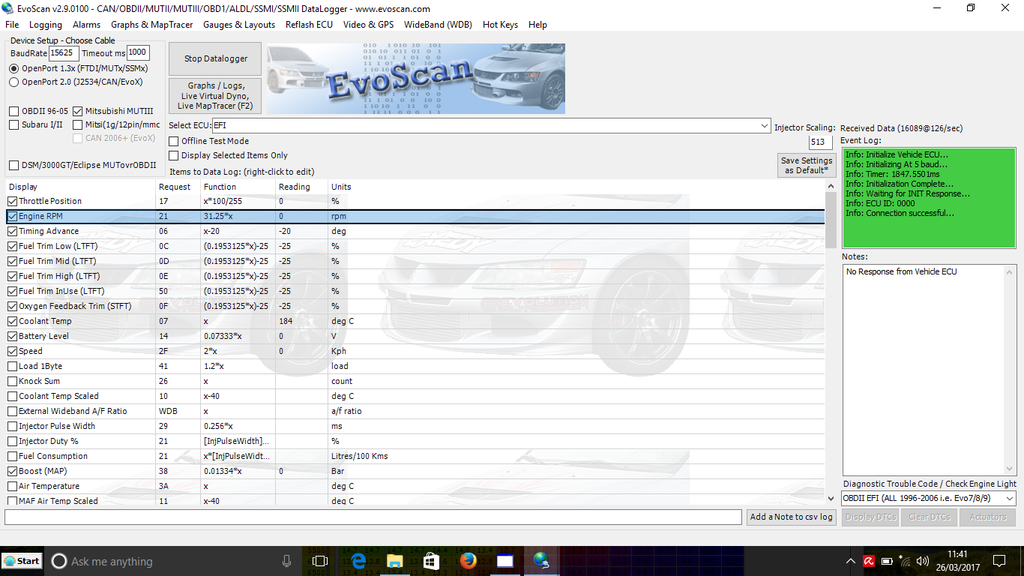Click scroll-down arrow of data items list
The height and width of the screenshot is (576, 1024).
point(831,499)
